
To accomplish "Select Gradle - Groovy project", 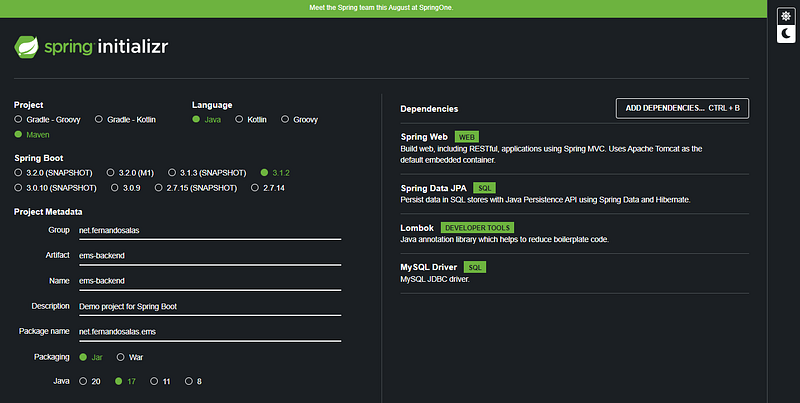I will tap(47, 119).
